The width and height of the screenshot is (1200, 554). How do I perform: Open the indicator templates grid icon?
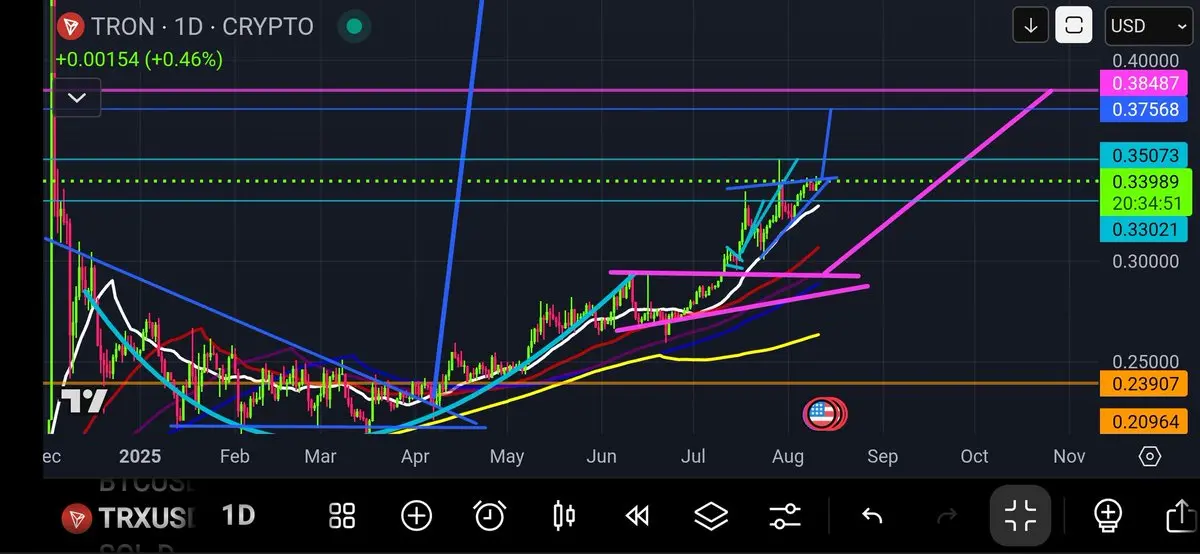tap(342, 516)
